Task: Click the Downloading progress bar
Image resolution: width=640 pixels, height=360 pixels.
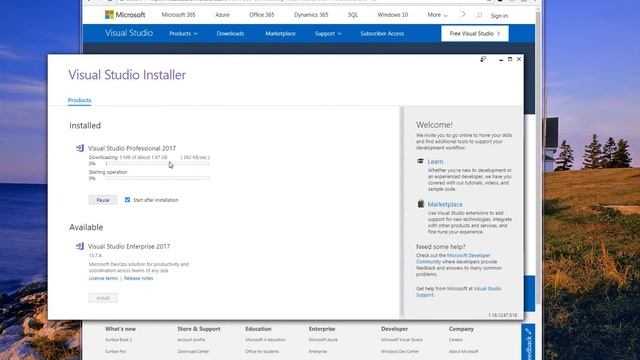Action: [x=157, y=164]
